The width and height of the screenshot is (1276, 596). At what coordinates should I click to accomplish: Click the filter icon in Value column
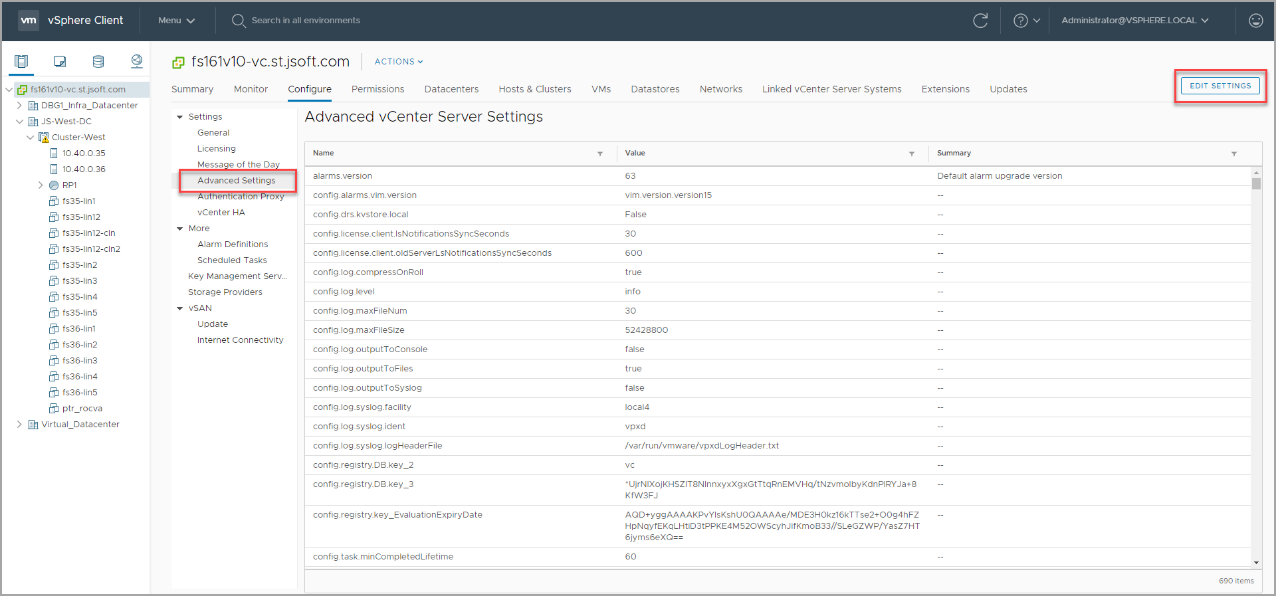(x=911, y=154)
